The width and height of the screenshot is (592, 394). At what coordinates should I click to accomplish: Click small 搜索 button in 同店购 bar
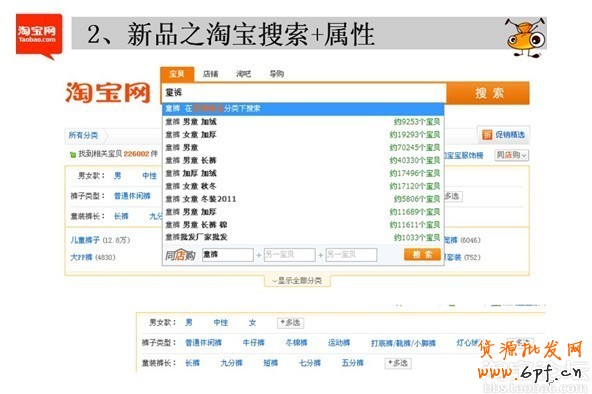[x=422, y=255]
